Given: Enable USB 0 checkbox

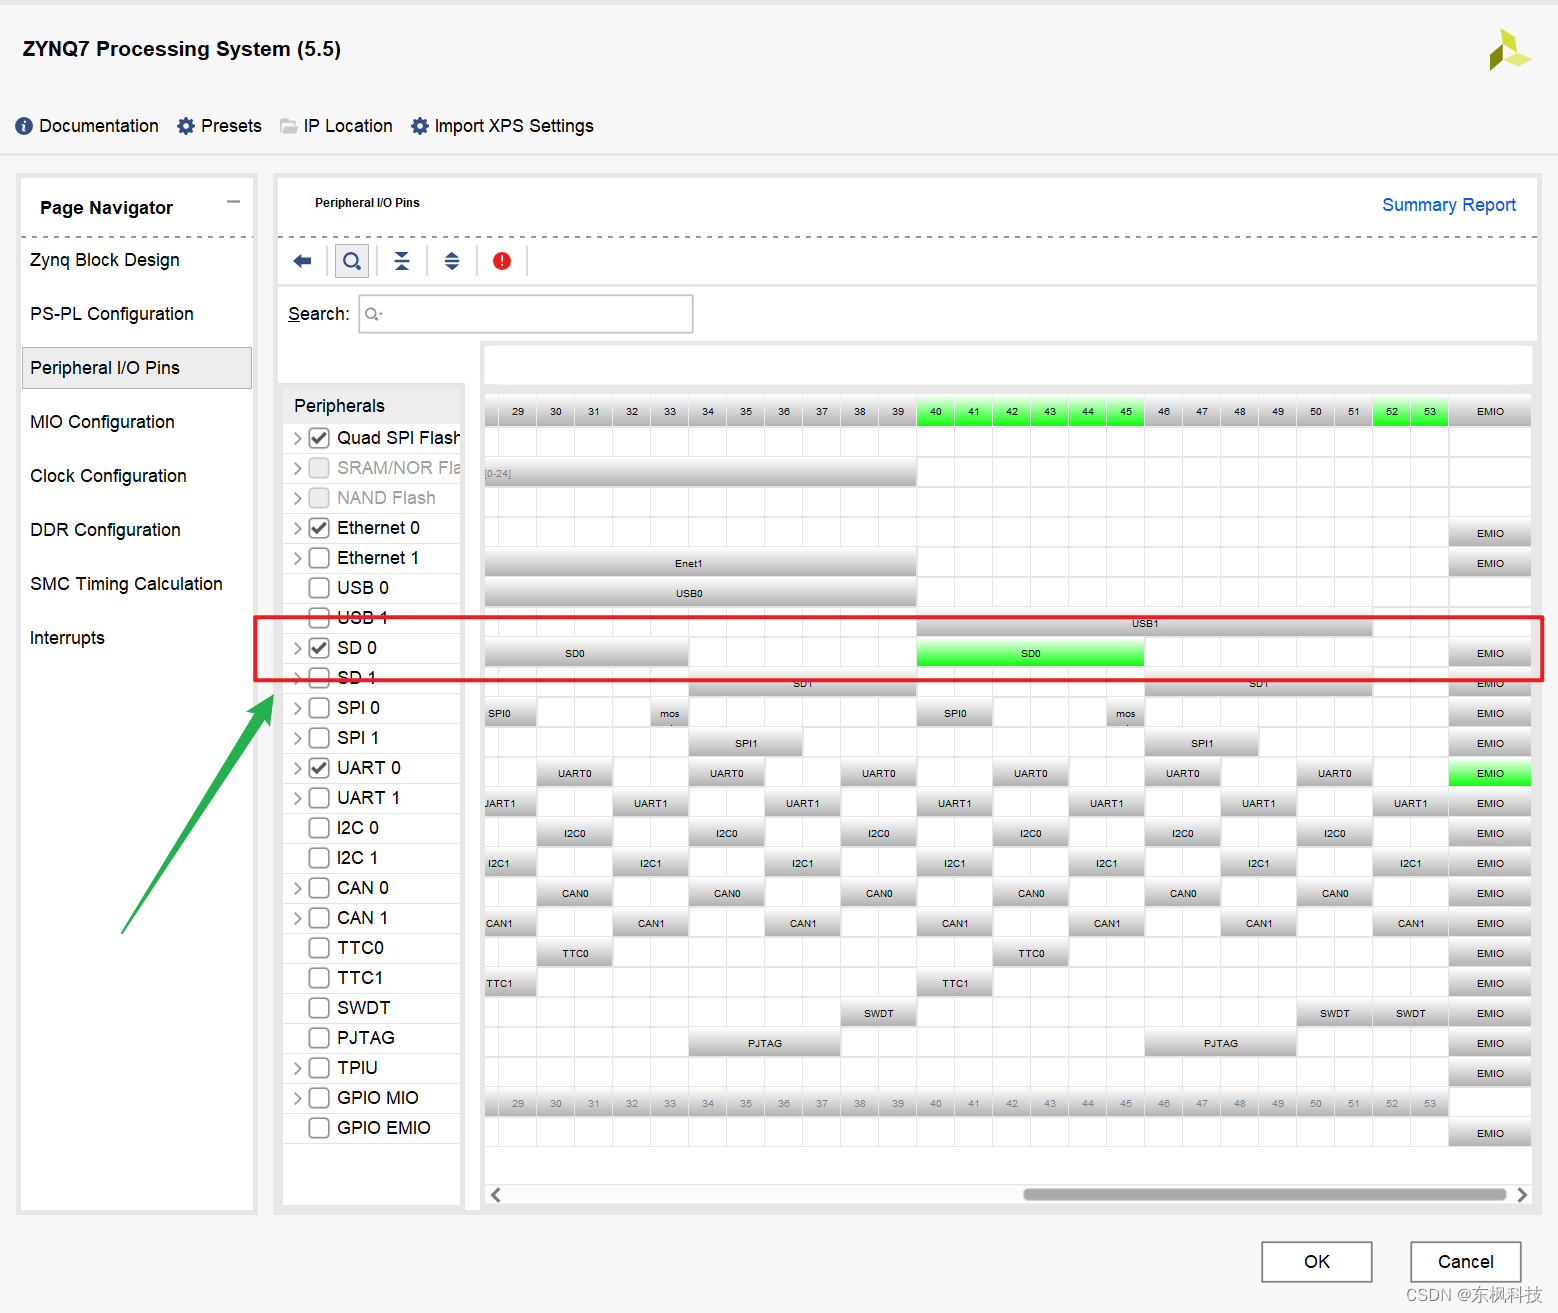Looking at the screenshot, I should point(319,588).
